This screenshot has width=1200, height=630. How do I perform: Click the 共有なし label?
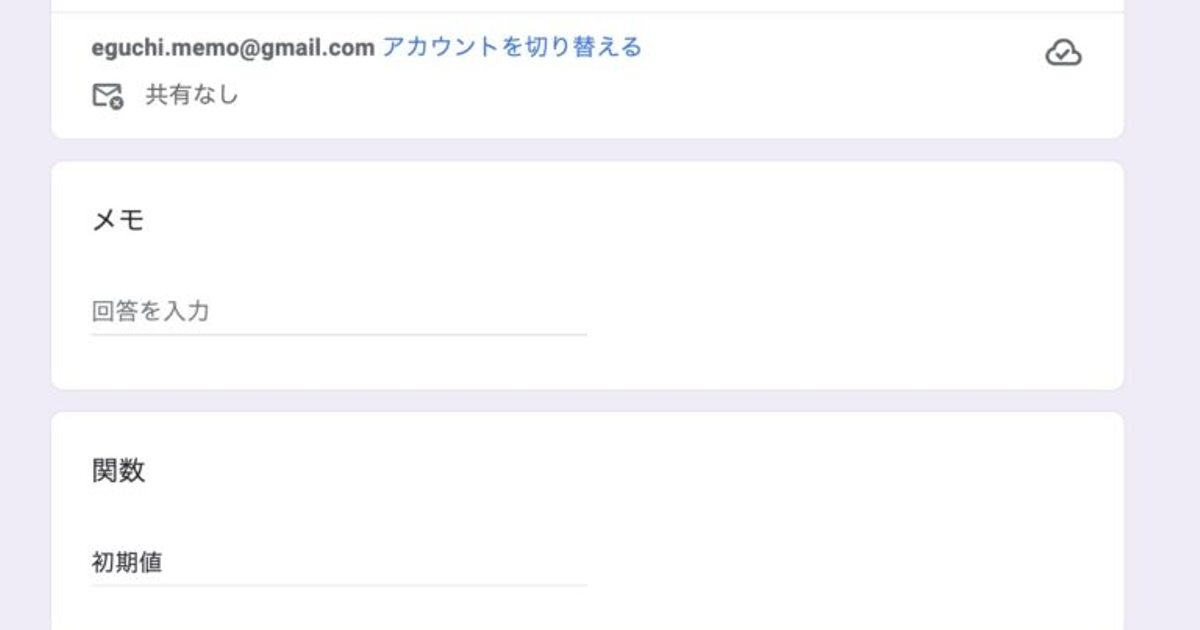(x=192, y=96)
